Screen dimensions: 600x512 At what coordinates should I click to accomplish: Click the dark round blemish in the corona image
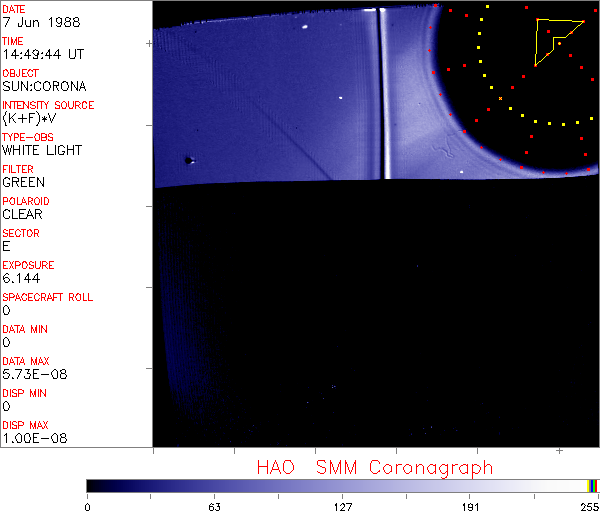[187, 159]
